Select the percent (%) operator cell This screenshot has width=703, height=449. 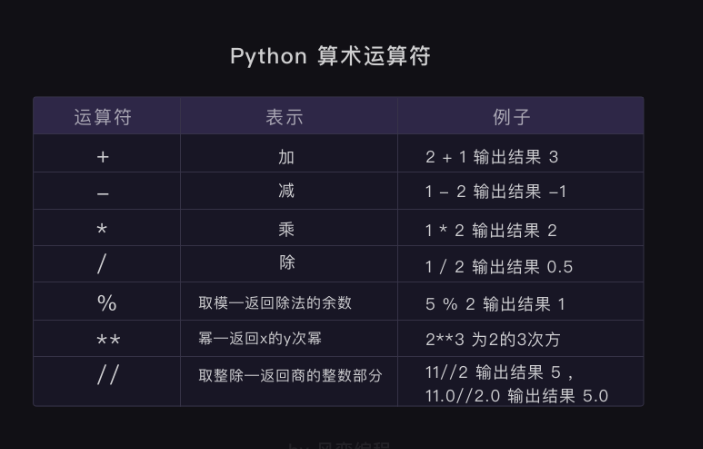coord(106,303)
